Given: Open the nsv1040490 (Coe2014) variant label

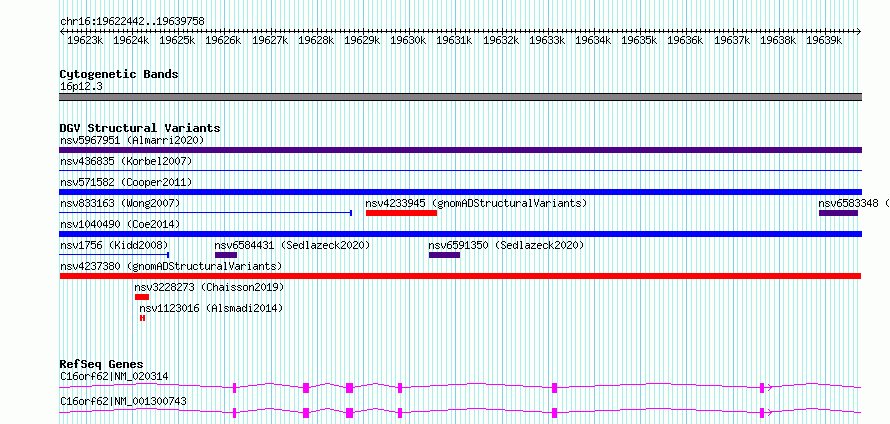Looking at the screenshot, I should [120, 225].
